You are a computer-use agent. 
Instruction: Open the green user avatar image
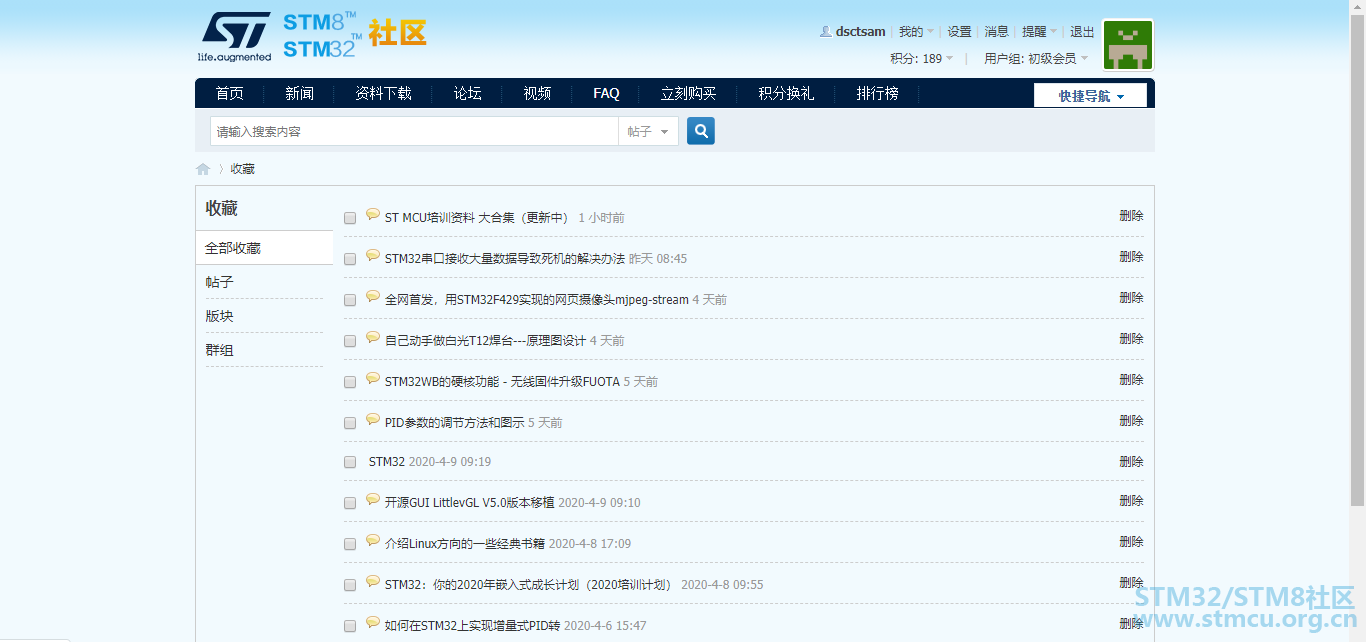(x=1128, y=45)
